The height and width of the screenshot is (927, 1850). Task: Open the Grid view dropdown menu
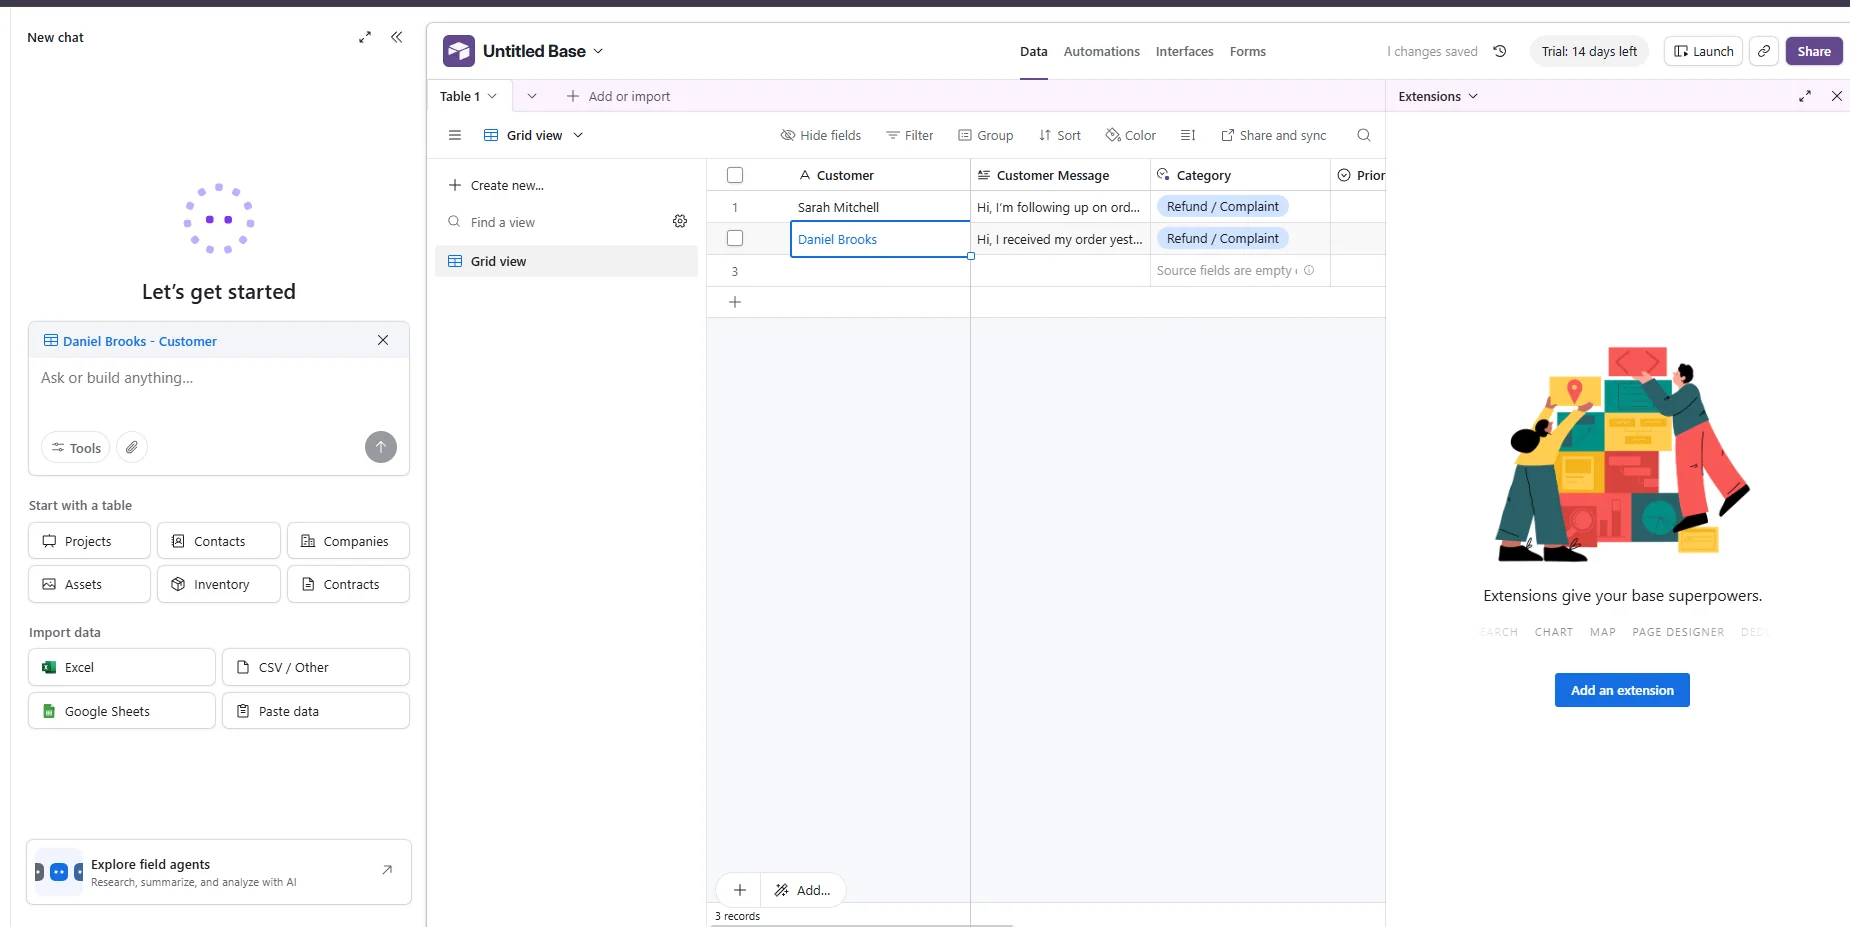pyautogui.click(x=534, y=135)
